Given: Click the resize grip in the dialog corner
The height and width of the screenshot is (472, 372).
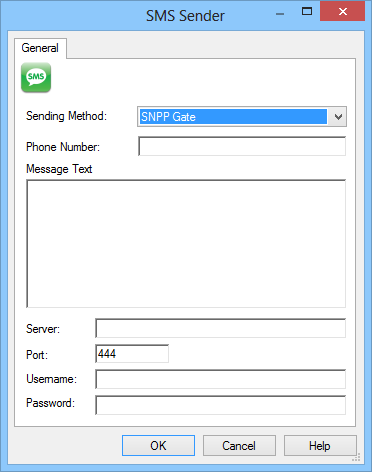Looking at the screenshot, I should tap(356, 457).
